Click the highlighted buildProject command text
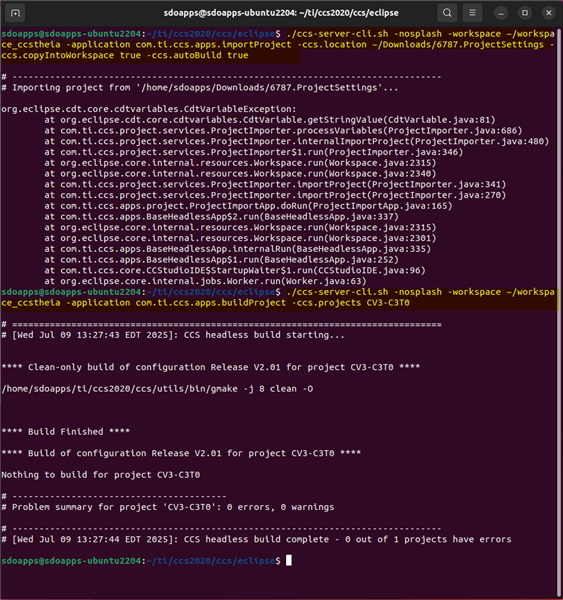 coord(278,297)
